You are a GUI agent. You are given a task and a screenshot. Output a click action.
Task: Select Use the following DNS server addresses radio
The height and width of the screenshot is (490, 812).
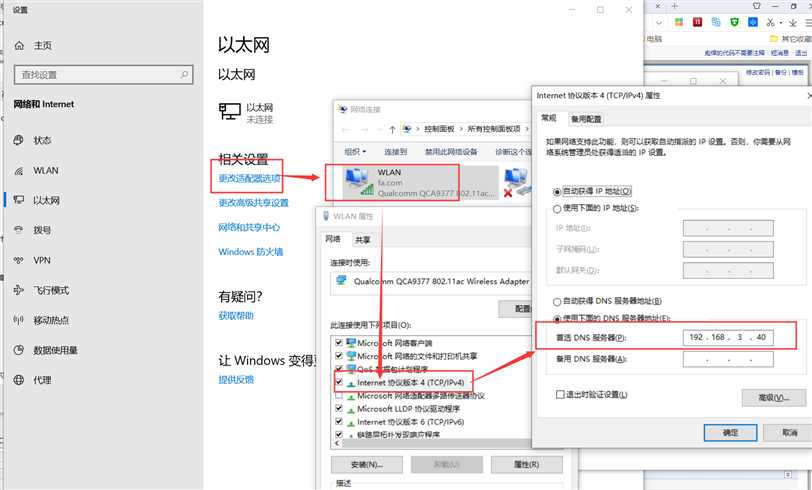[x=557, y=318]
